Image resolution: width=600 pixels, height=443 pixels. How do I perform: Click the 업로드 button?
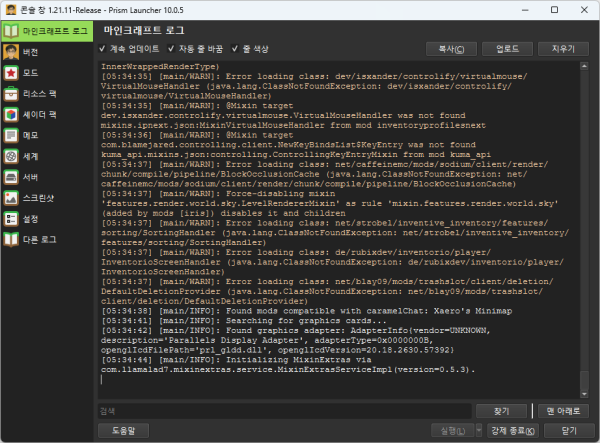pos(507,49)
